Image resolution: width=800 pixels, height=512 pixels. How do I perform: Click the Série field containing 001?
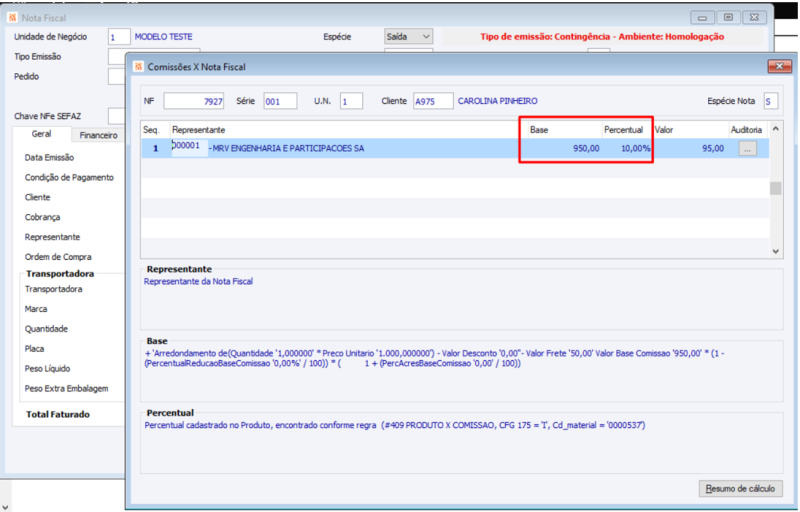click(x=280, y=101)
